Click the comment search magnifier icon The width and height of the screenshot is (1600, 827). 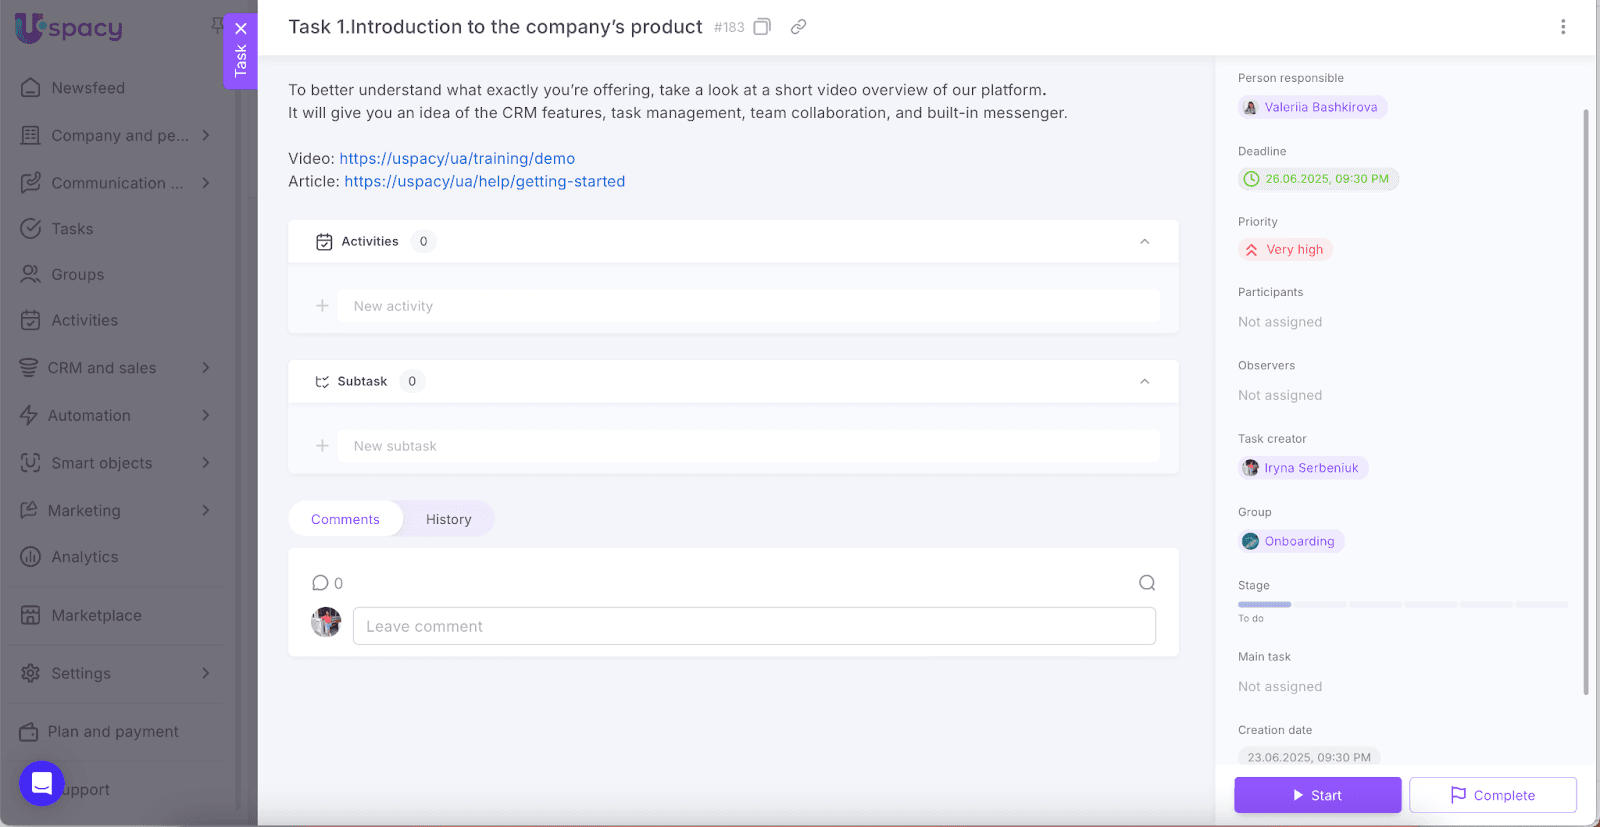click(x=1147, y=583)
